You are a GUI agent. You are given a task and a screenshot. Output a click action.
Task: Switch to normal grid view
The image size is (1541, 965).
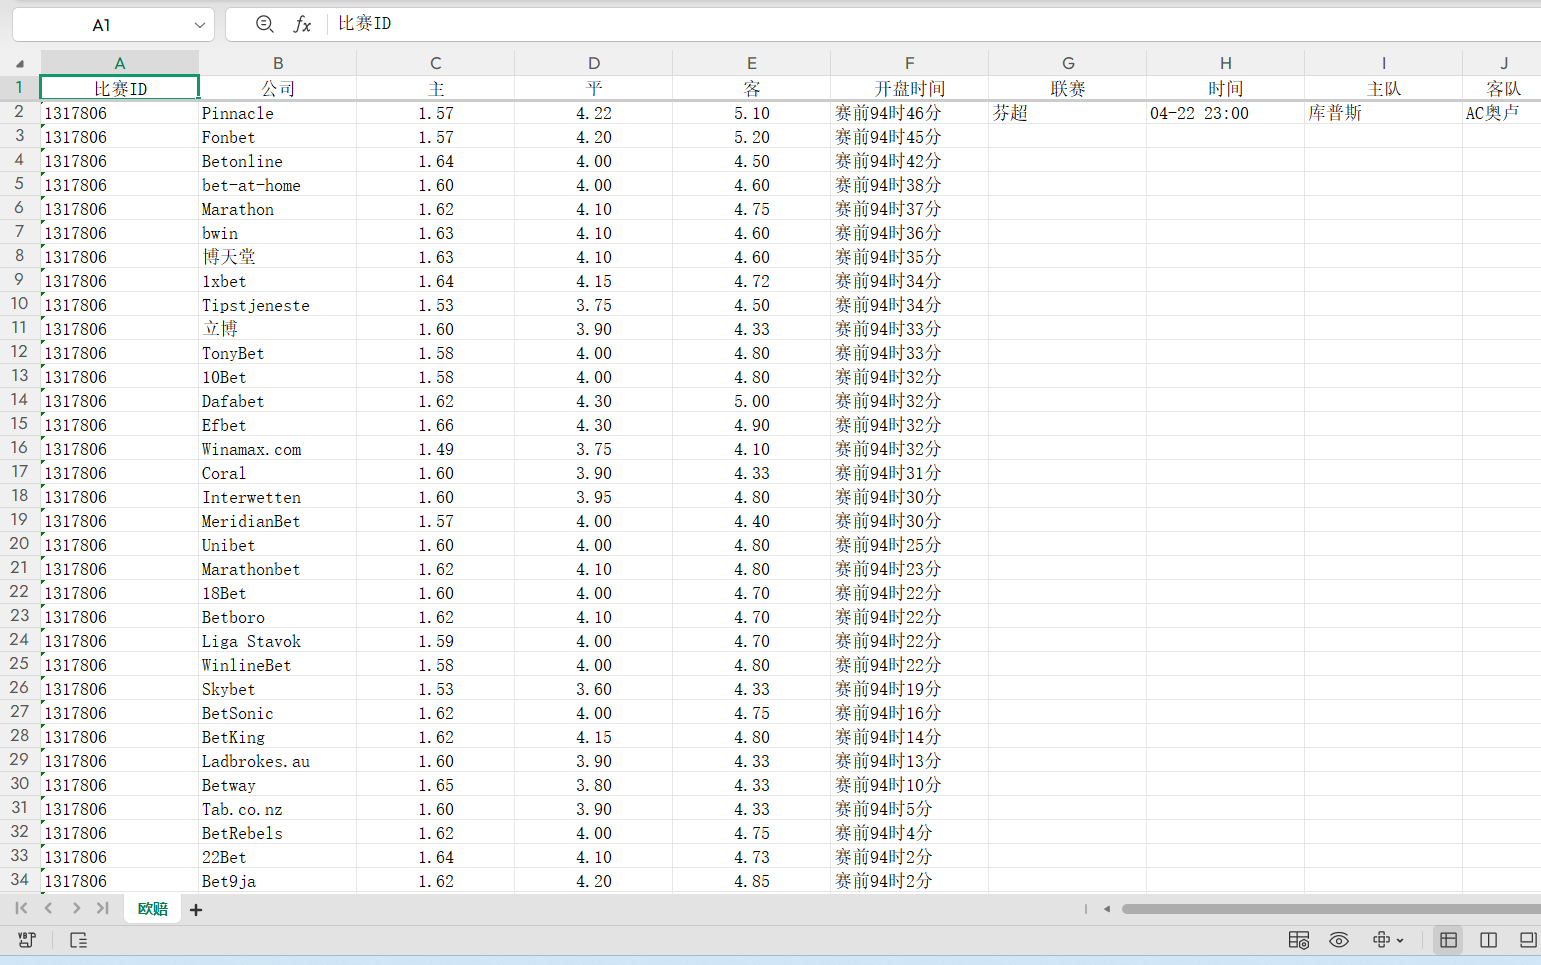1448,940
